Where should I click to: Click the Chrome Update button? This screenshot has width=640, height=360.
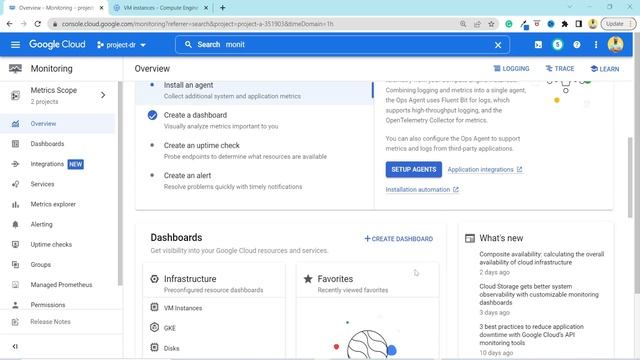[x=618, y=24]
